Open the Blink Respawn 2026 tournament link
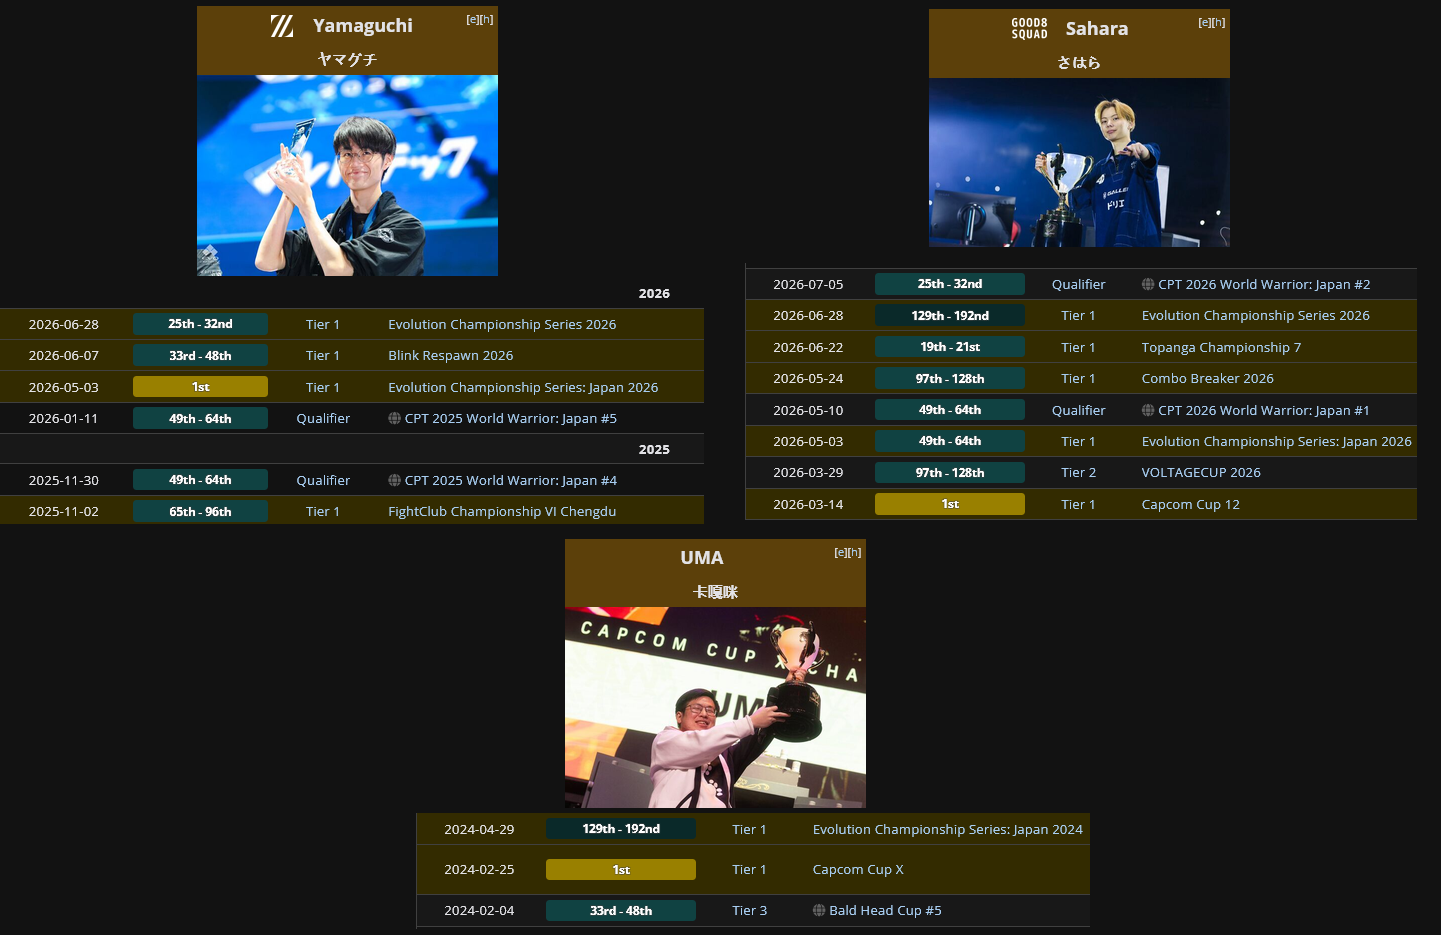This screenshot has width=1441, height=935. coord(451,355)
